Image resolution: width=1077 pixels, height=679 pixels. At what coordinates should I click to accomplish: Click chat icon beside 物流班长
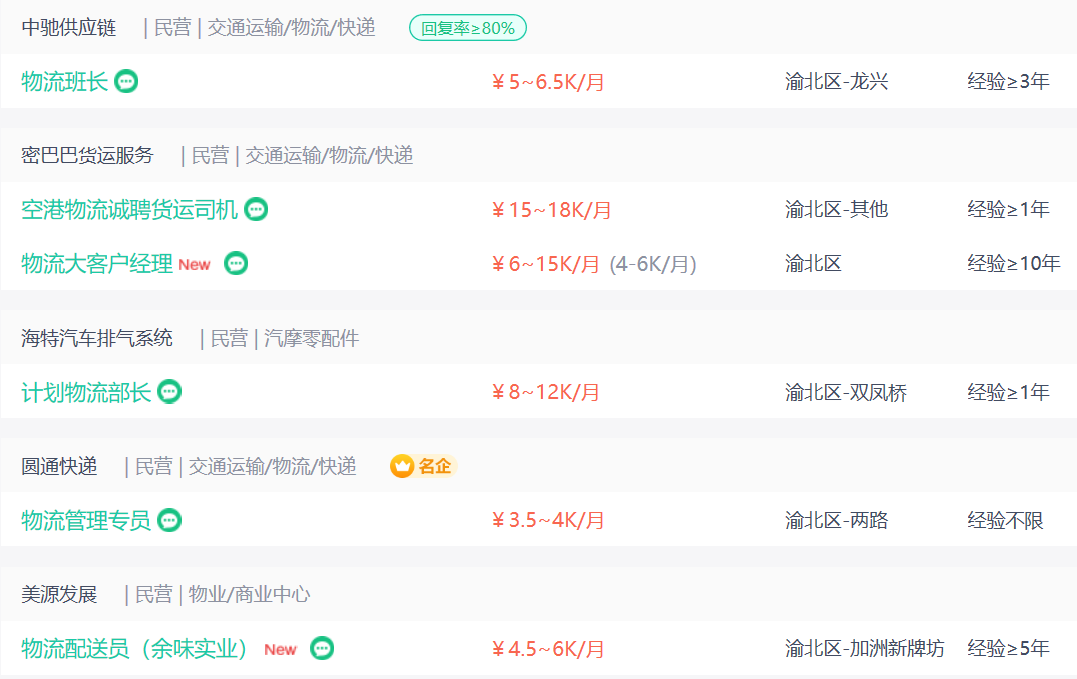(126, 82)
